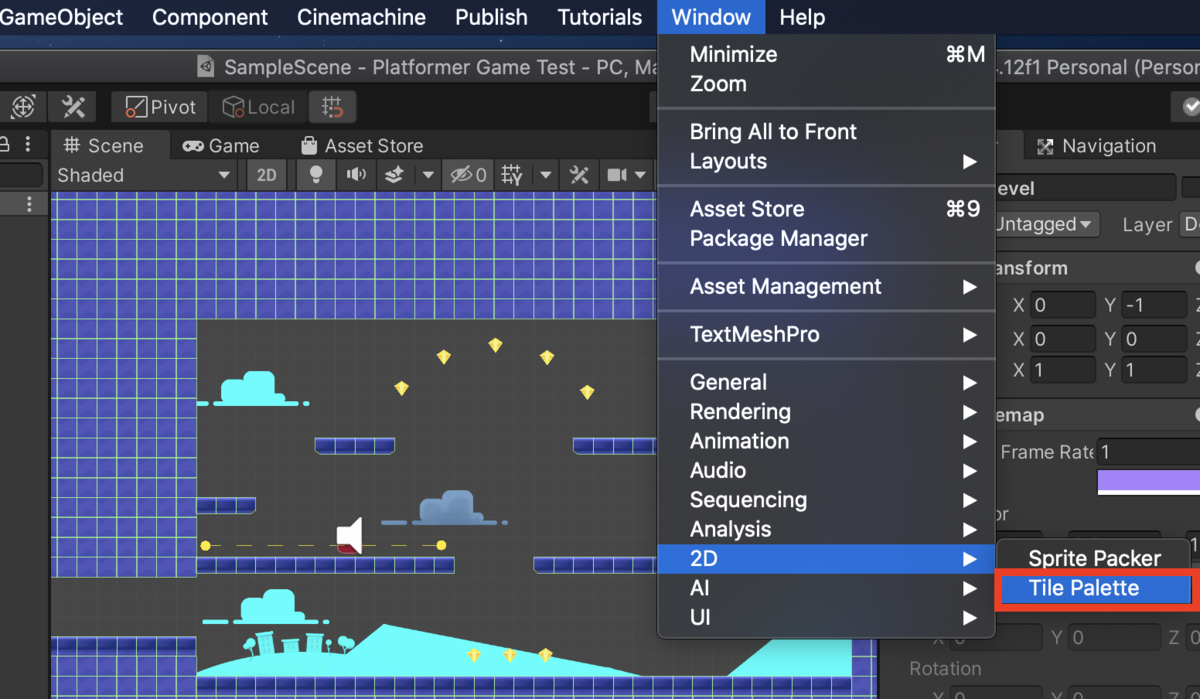Click the Position Y field showing -1
This screenshot has width=1200, height=699.
(x=1154, y=305)
